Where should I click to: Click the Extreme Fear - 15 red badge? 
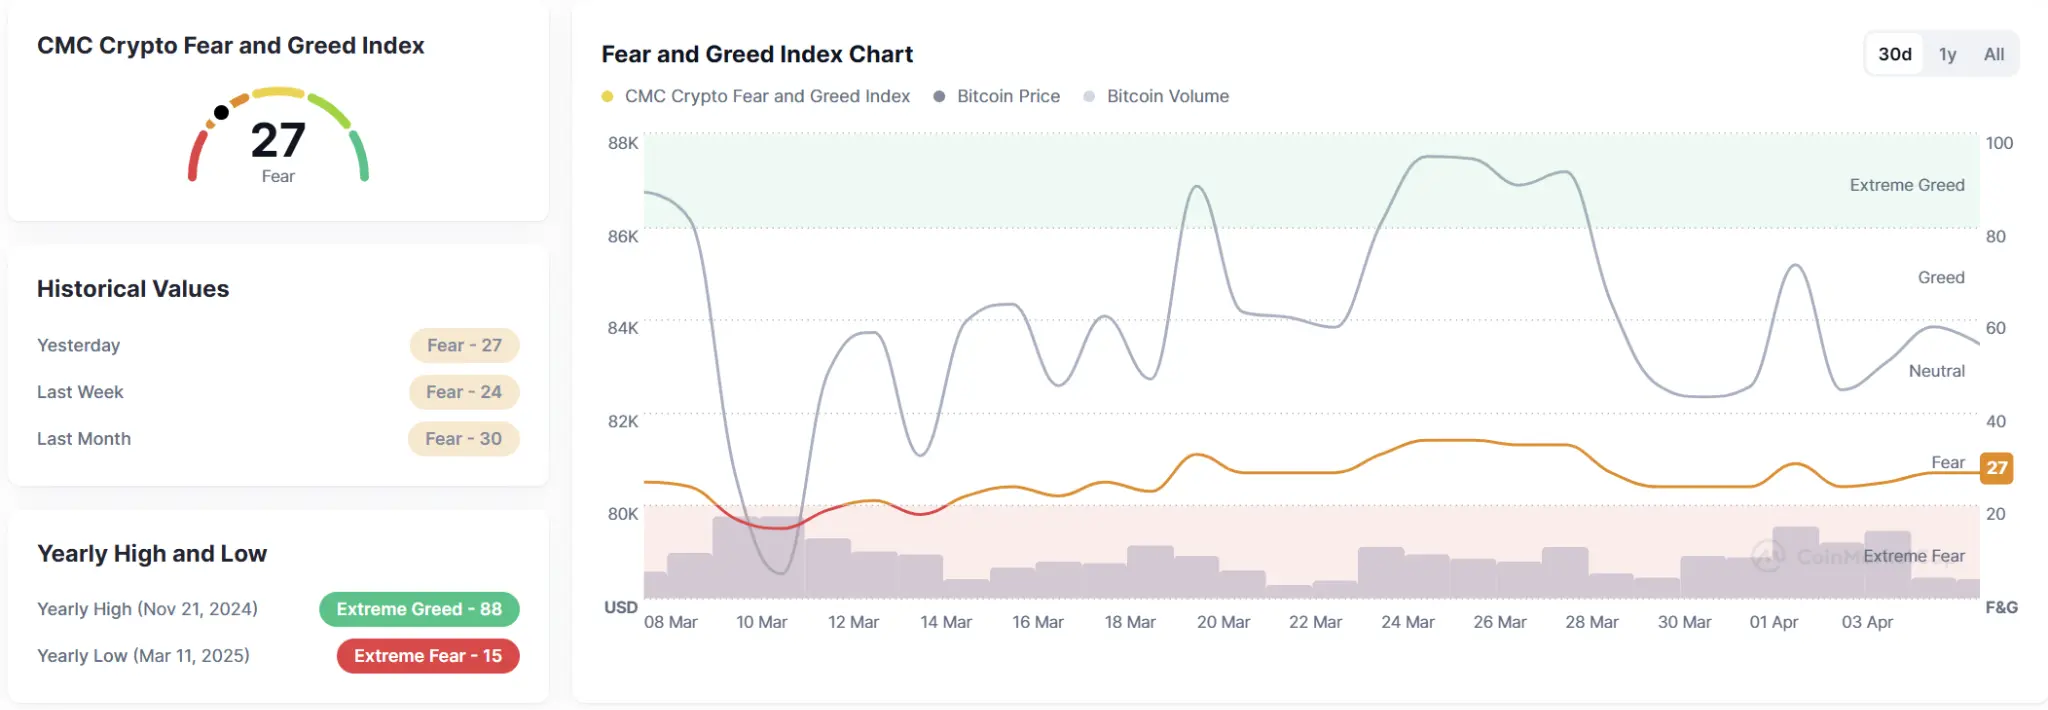(x=427, y=656)
